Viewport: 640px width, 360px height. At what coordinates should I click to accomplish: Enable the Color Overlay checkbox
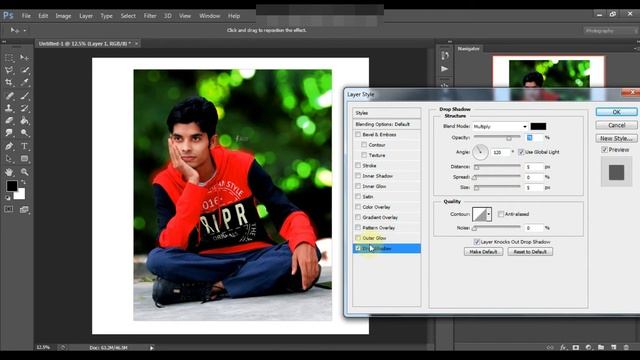(x=358, y=207)
